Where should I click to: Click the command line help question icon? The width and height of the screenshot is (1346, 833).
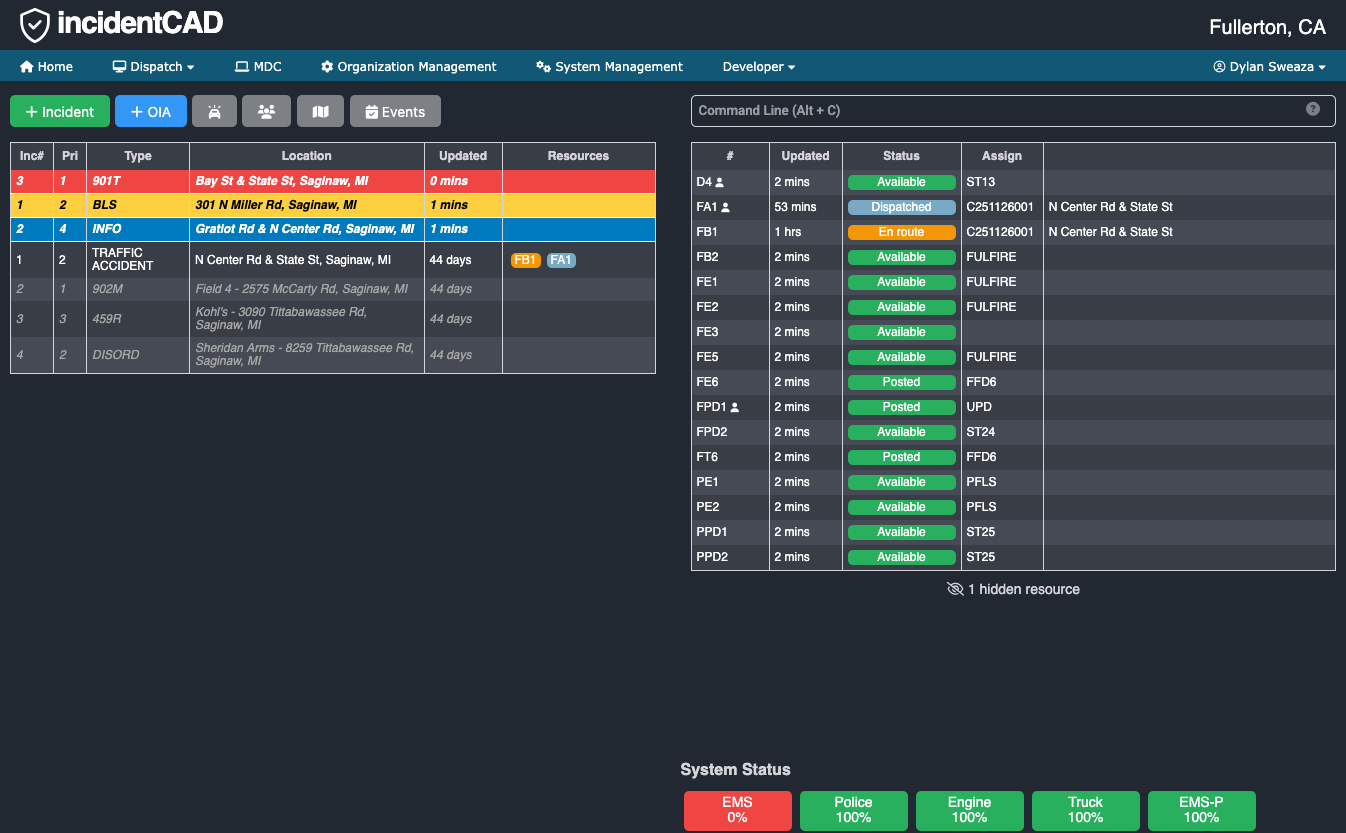click(x=1313, y=109)
